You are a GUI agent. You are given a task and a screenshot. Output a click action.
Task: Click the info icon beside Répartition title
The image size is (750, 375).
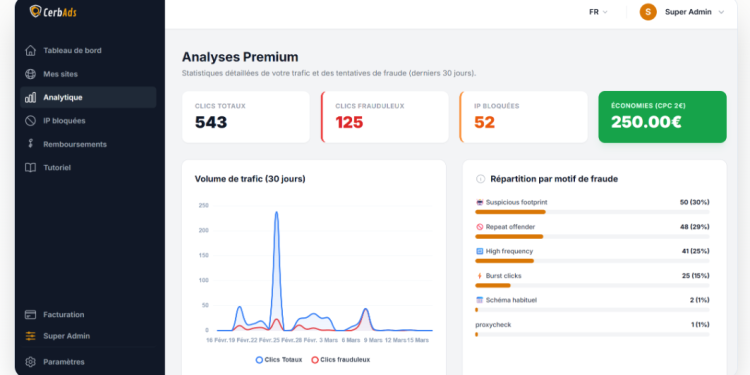click(x=480, y=179)
